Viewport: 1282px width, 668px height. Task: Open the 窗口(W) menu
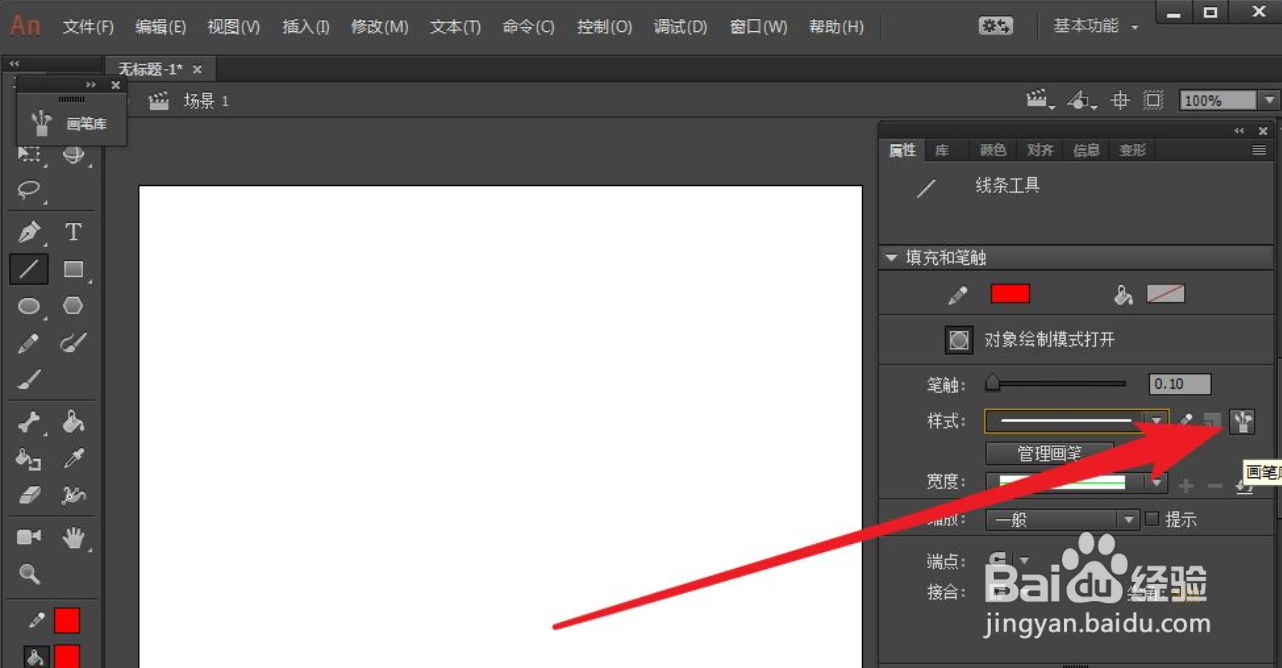758,27
